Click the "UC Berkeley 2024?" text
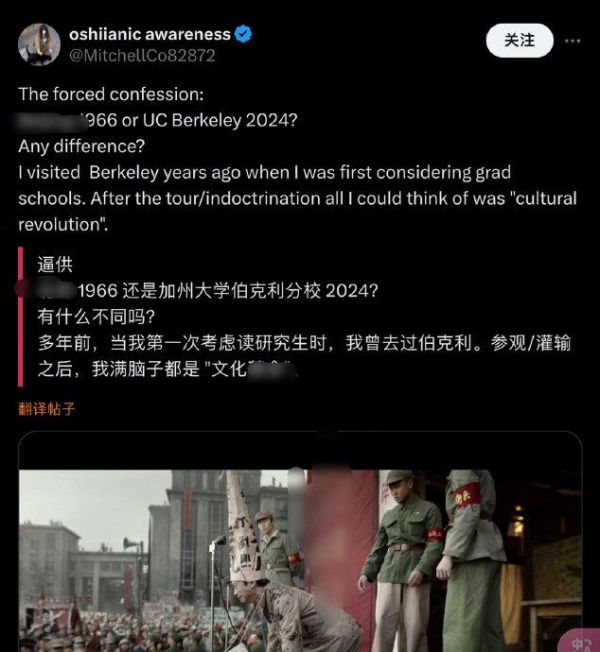This screenshot has height=652, width=600. [220, 121]
